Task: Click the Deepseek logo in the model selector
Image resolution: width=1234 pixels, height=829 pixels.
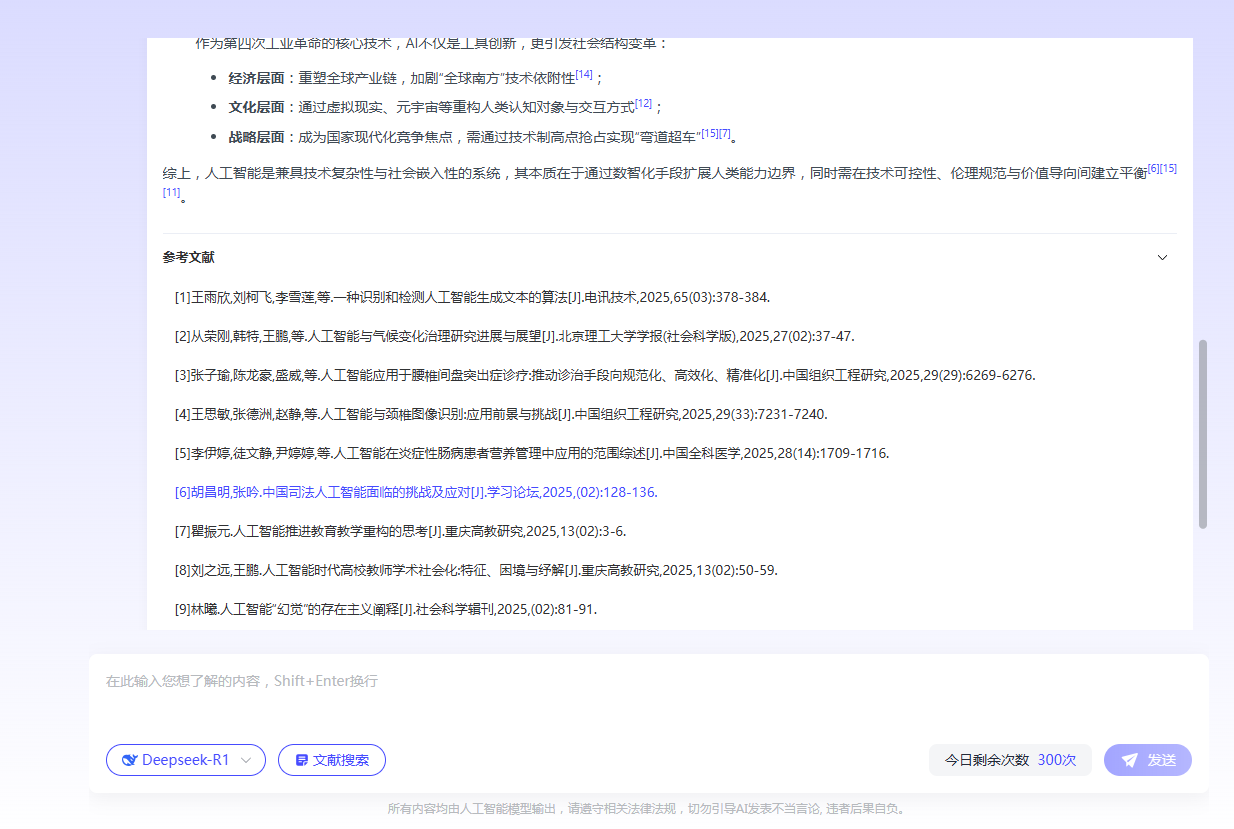Action: click(130, 760)
